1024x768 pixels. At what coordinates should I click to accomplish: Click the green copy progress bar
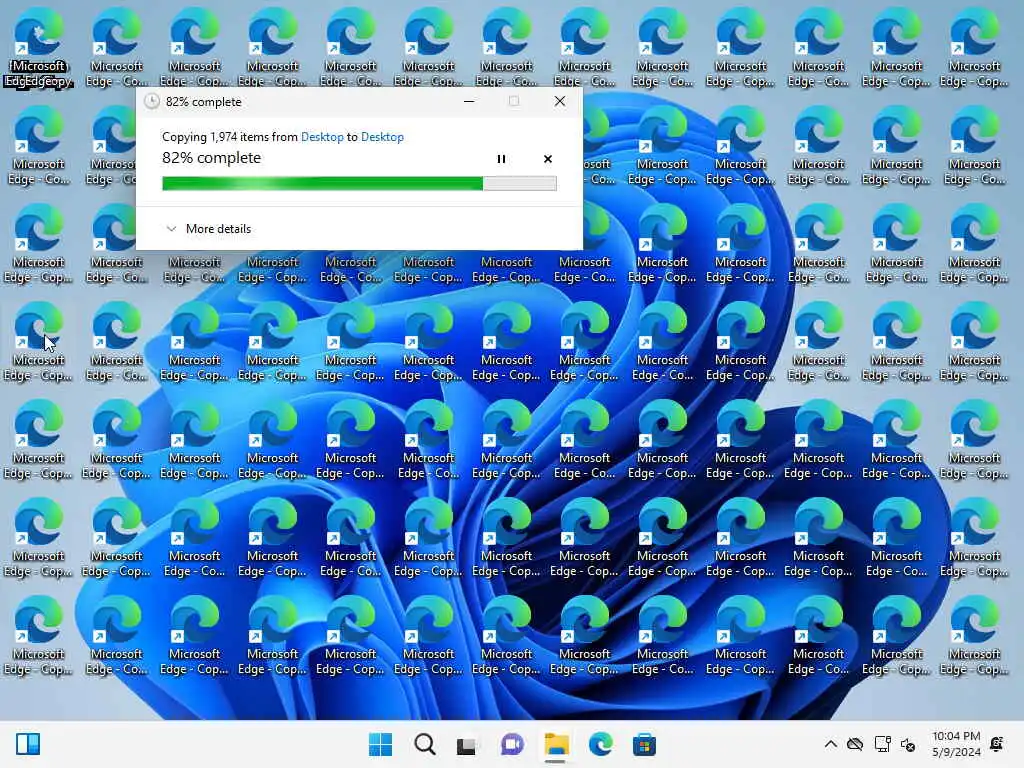pyautogui.click(x=359, y=184)
